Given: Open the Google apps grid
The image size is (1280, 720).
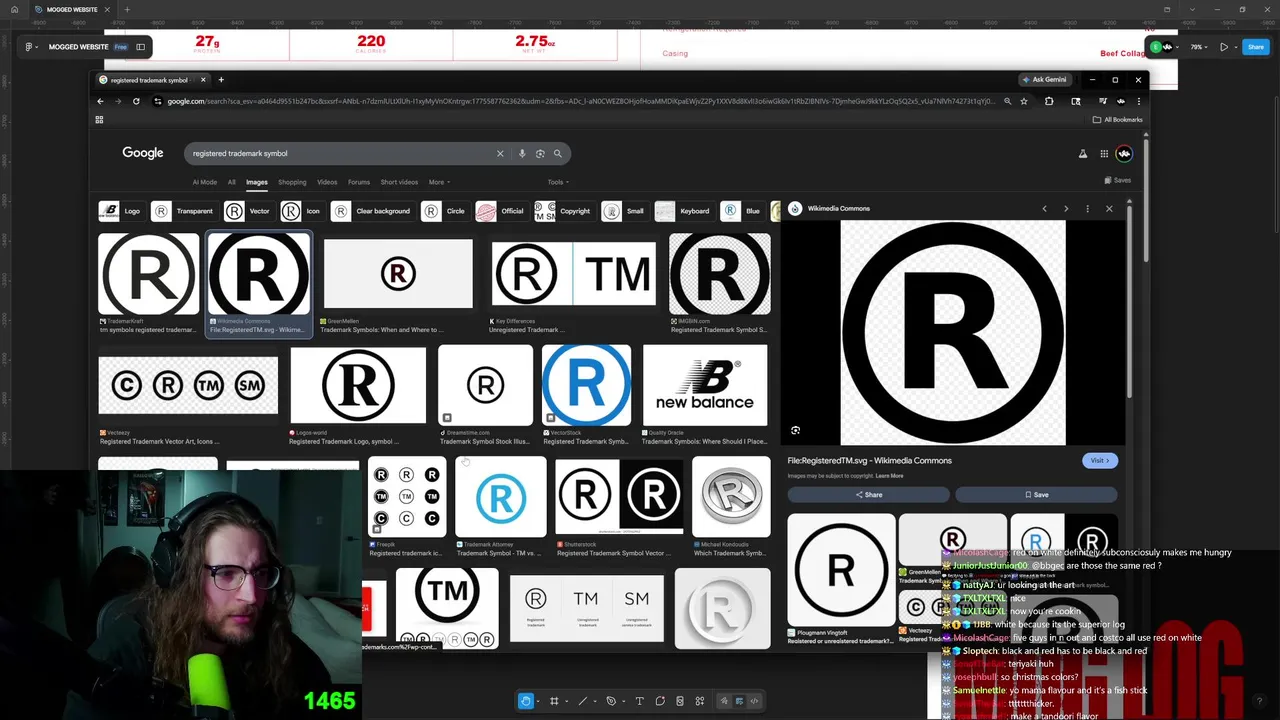Looking at the screenshot, I should (1104, 154).
